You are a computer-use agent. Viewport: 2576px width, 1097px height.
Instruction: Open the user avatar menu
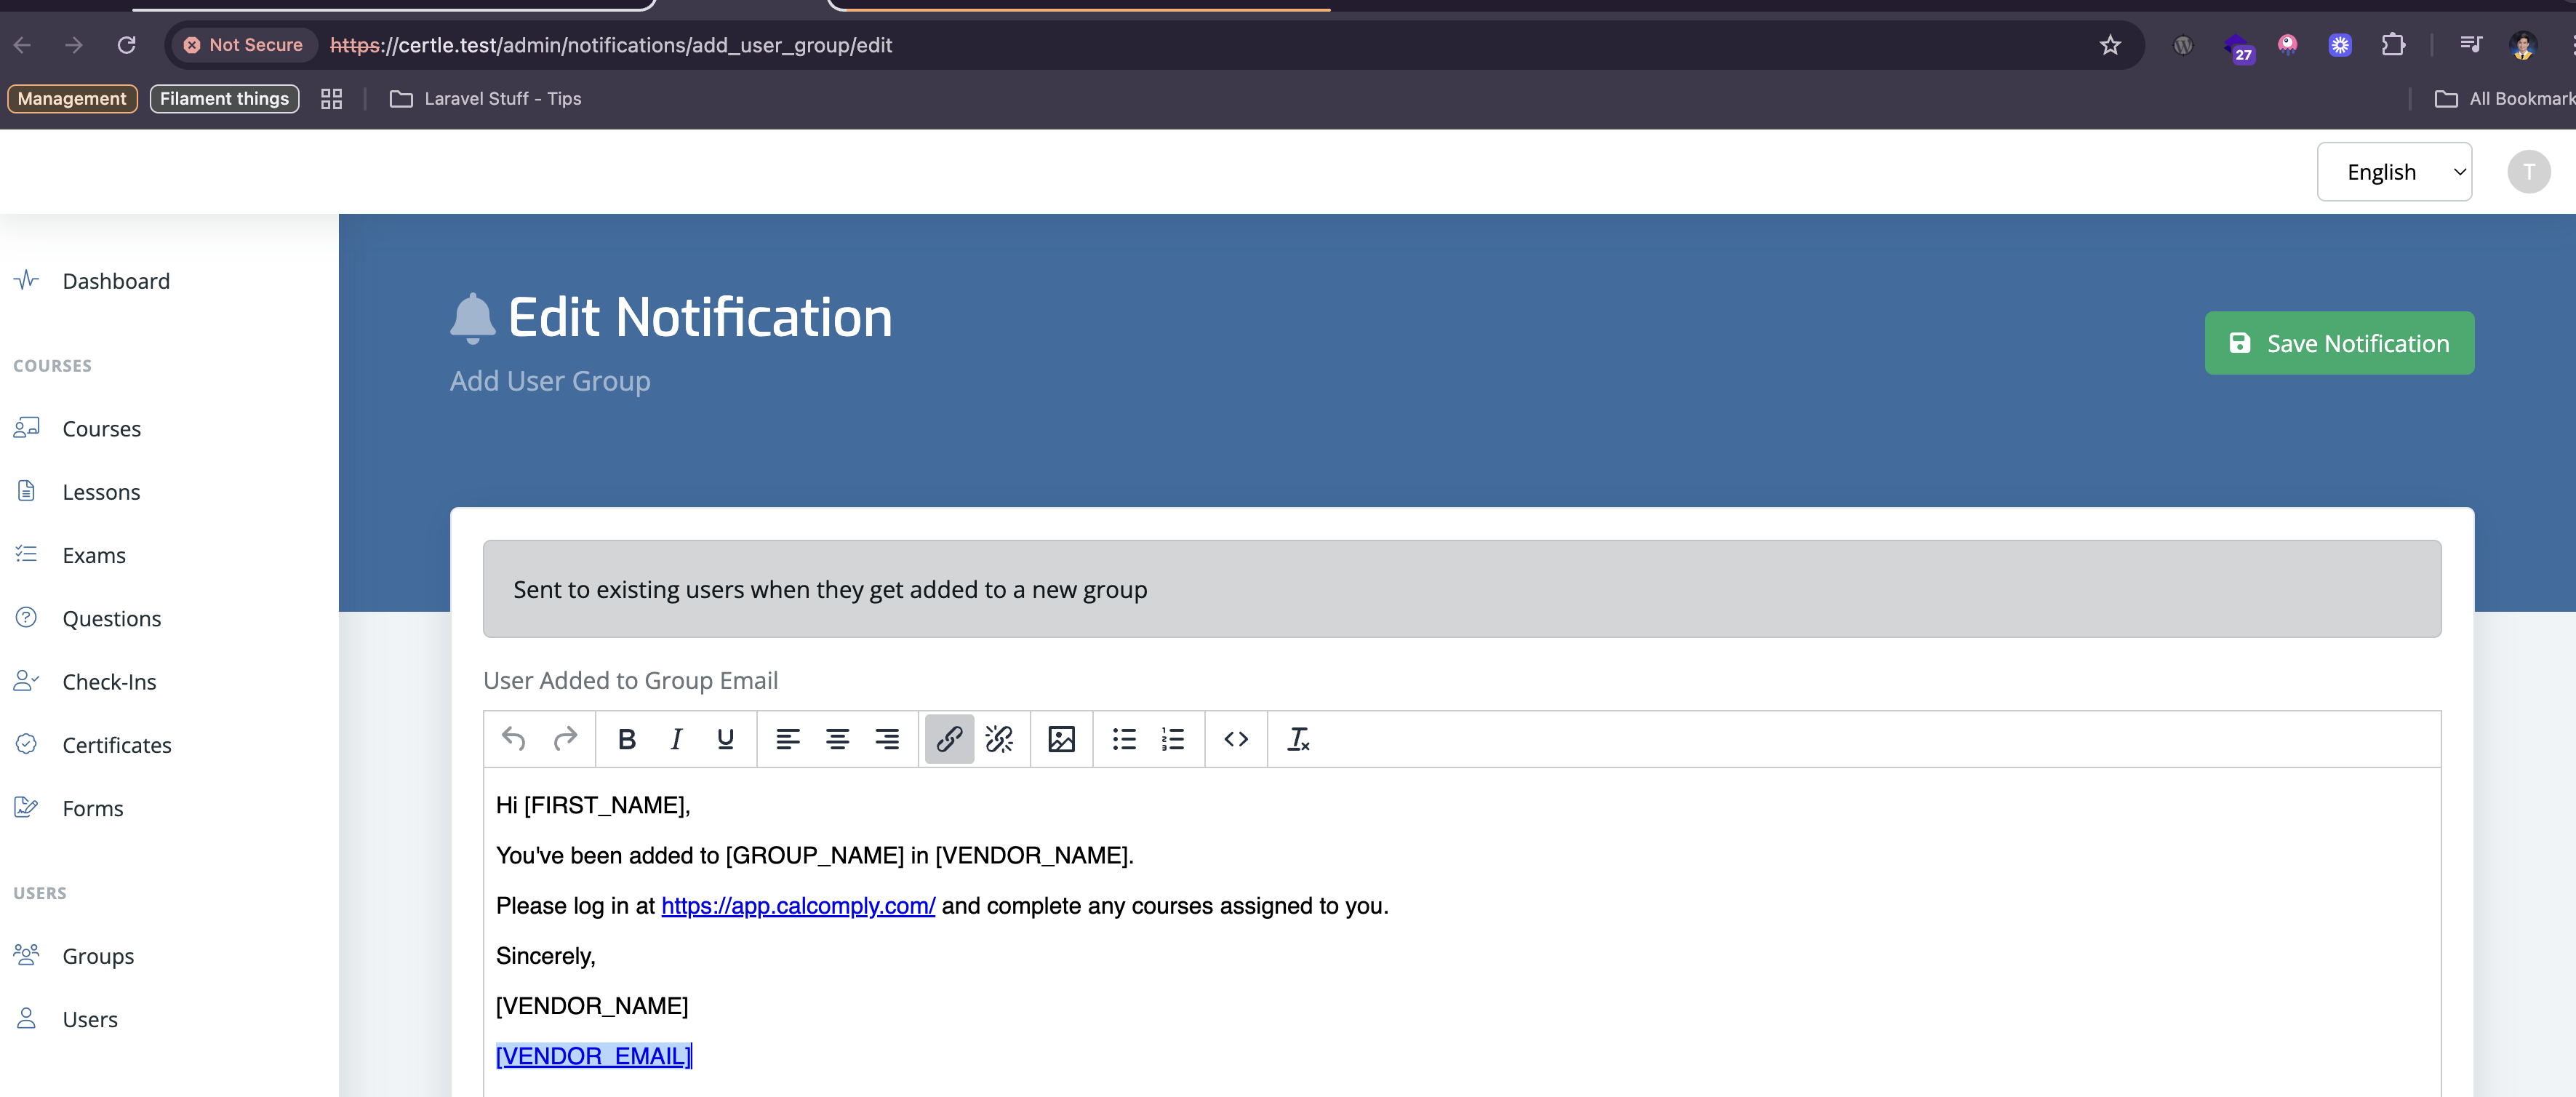(2528, 172)
